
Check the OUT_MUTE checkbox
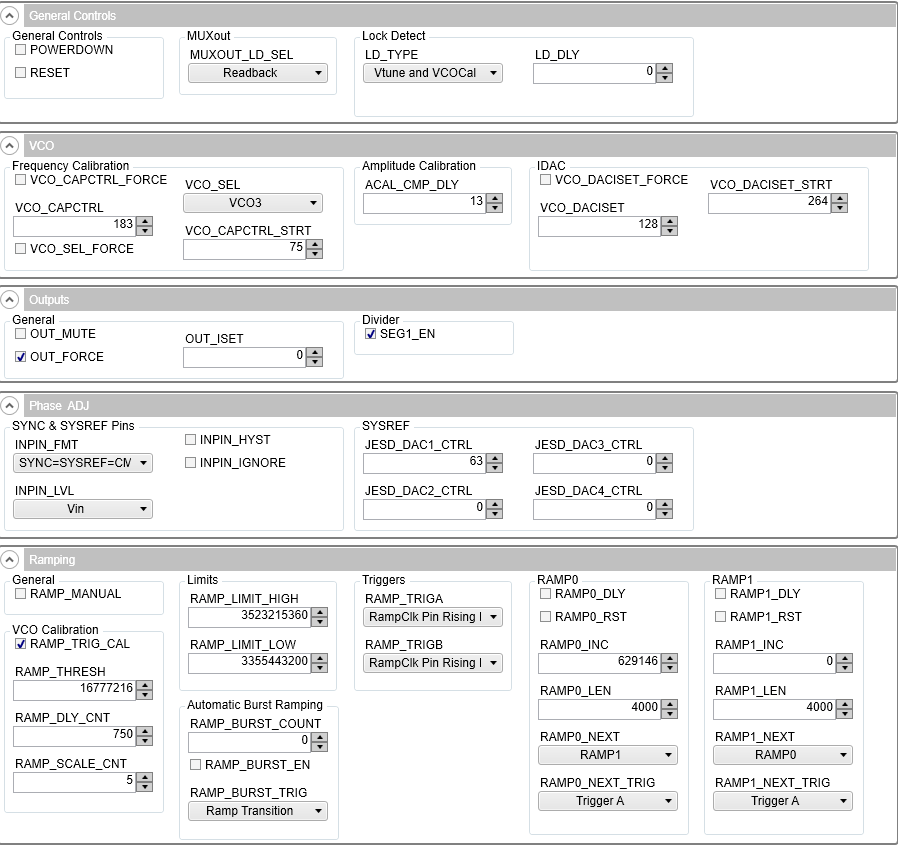(x=21, y=334)
